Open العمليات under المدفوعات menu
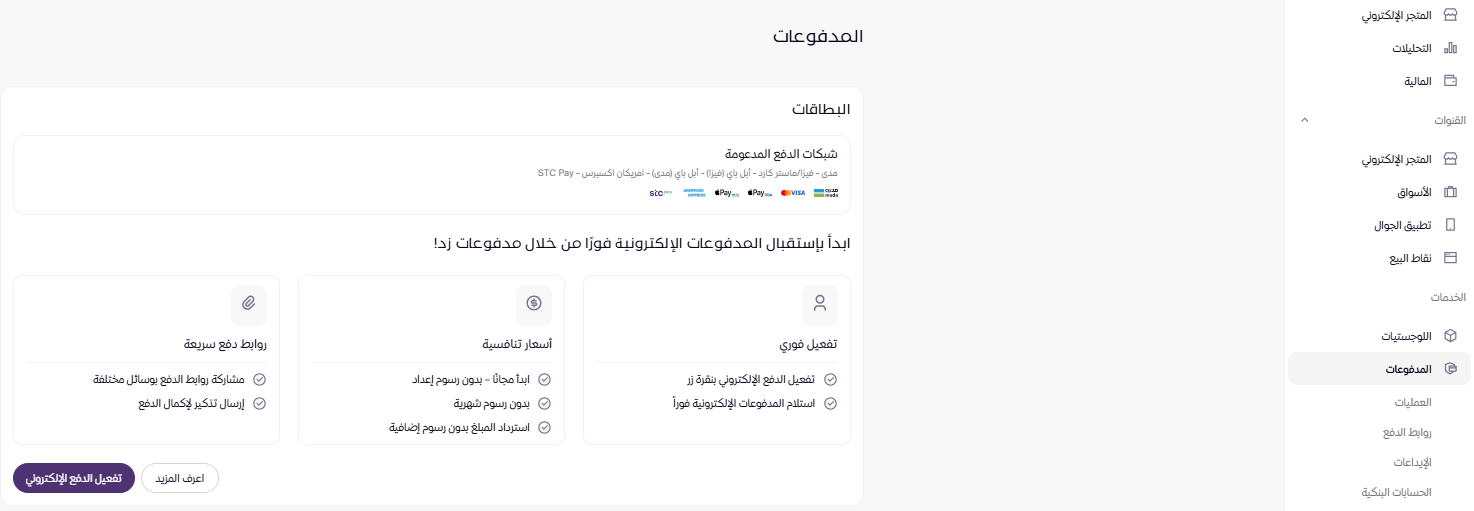1474x511 pixels. (x=1413, y=403)
